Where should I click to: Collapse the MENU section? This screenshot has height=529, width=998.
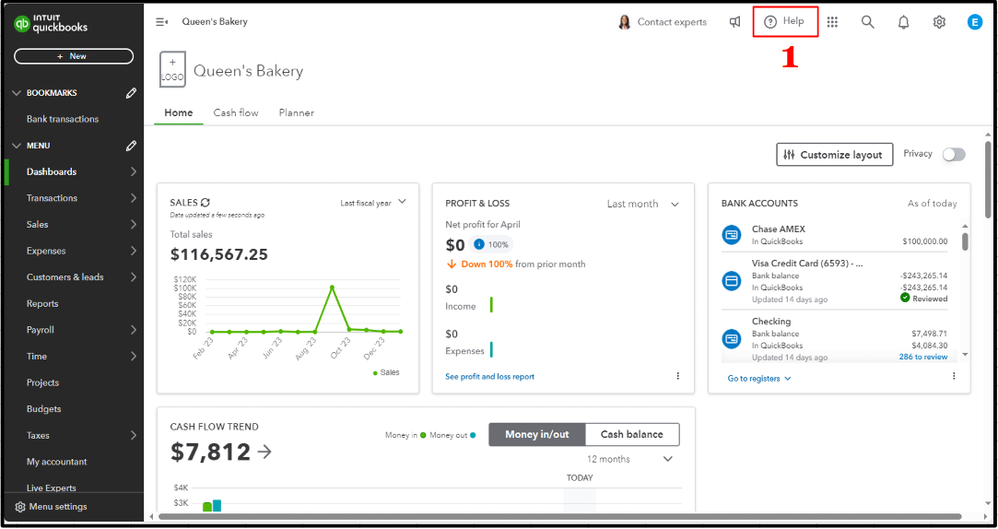(17, 146)
